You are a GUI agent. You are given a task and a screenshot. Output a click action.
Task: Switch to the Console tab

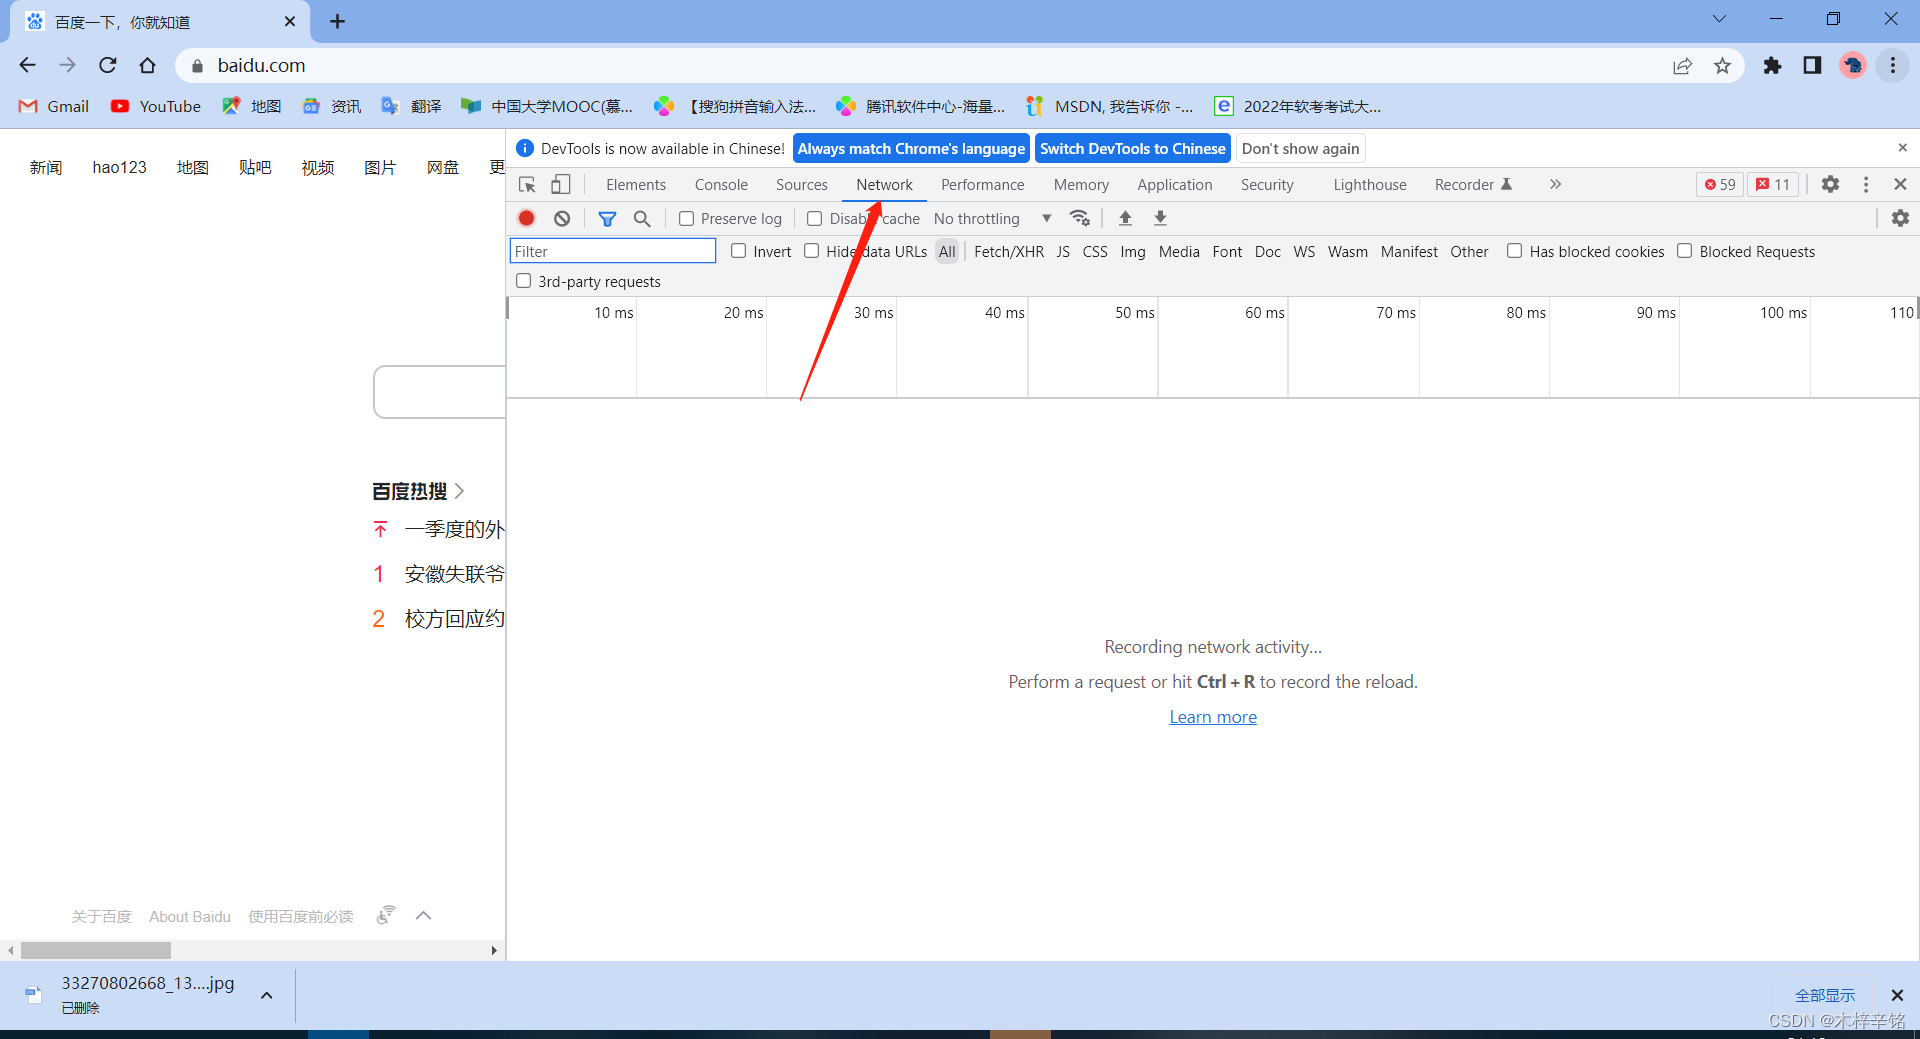[721, 185]
